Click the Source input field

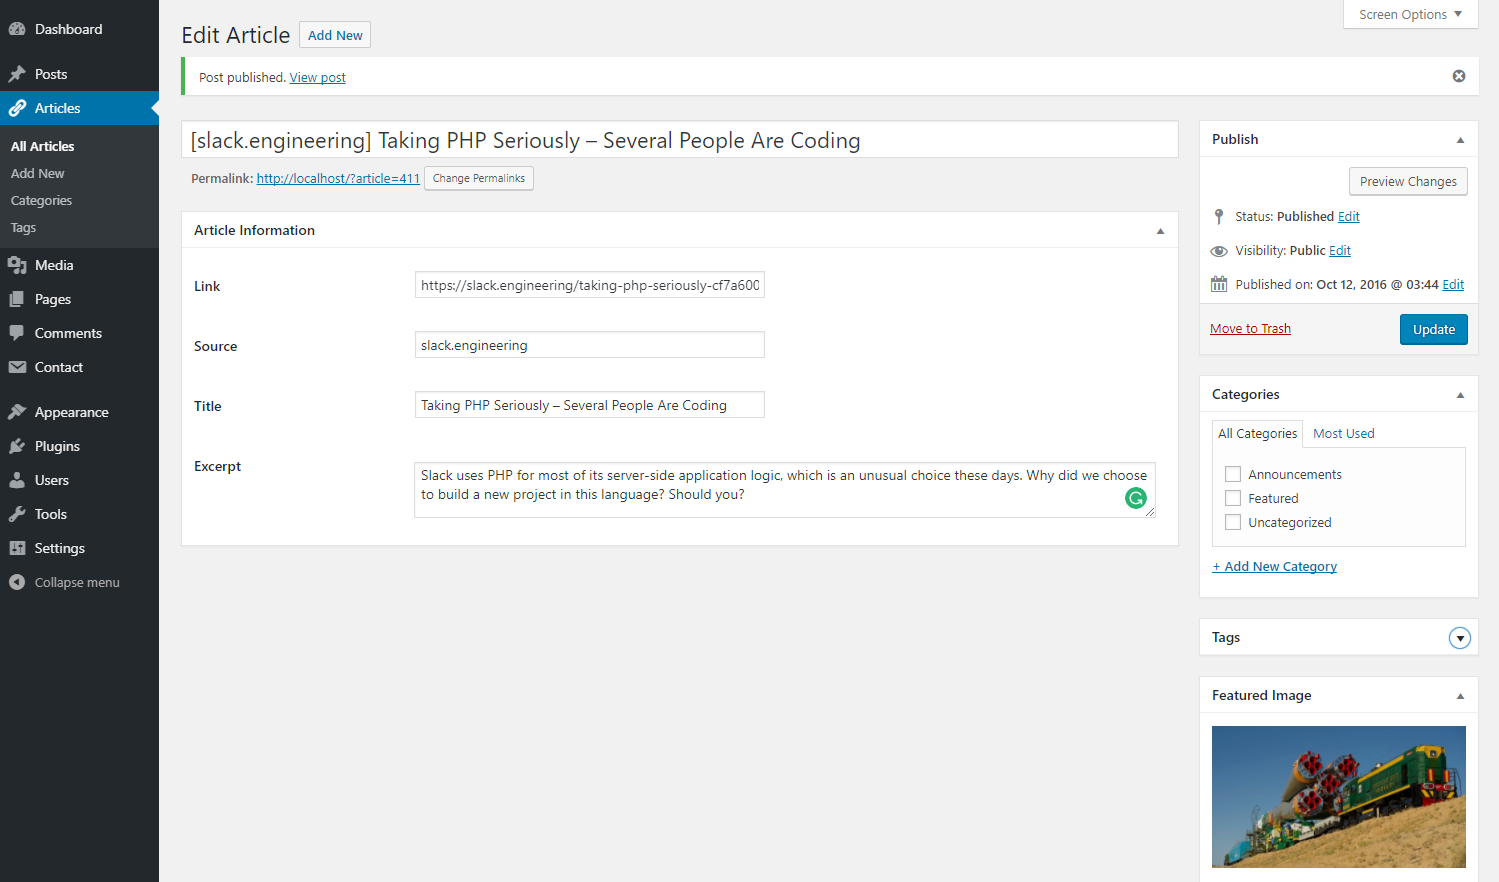click(589, 345)
